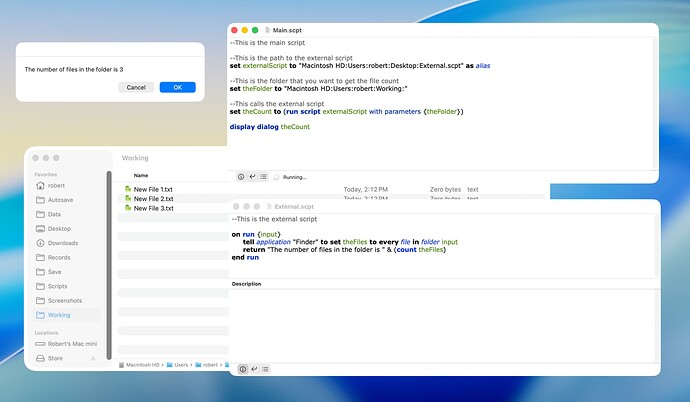Show description pane in Main.scpt window

[x=241, y=177]
